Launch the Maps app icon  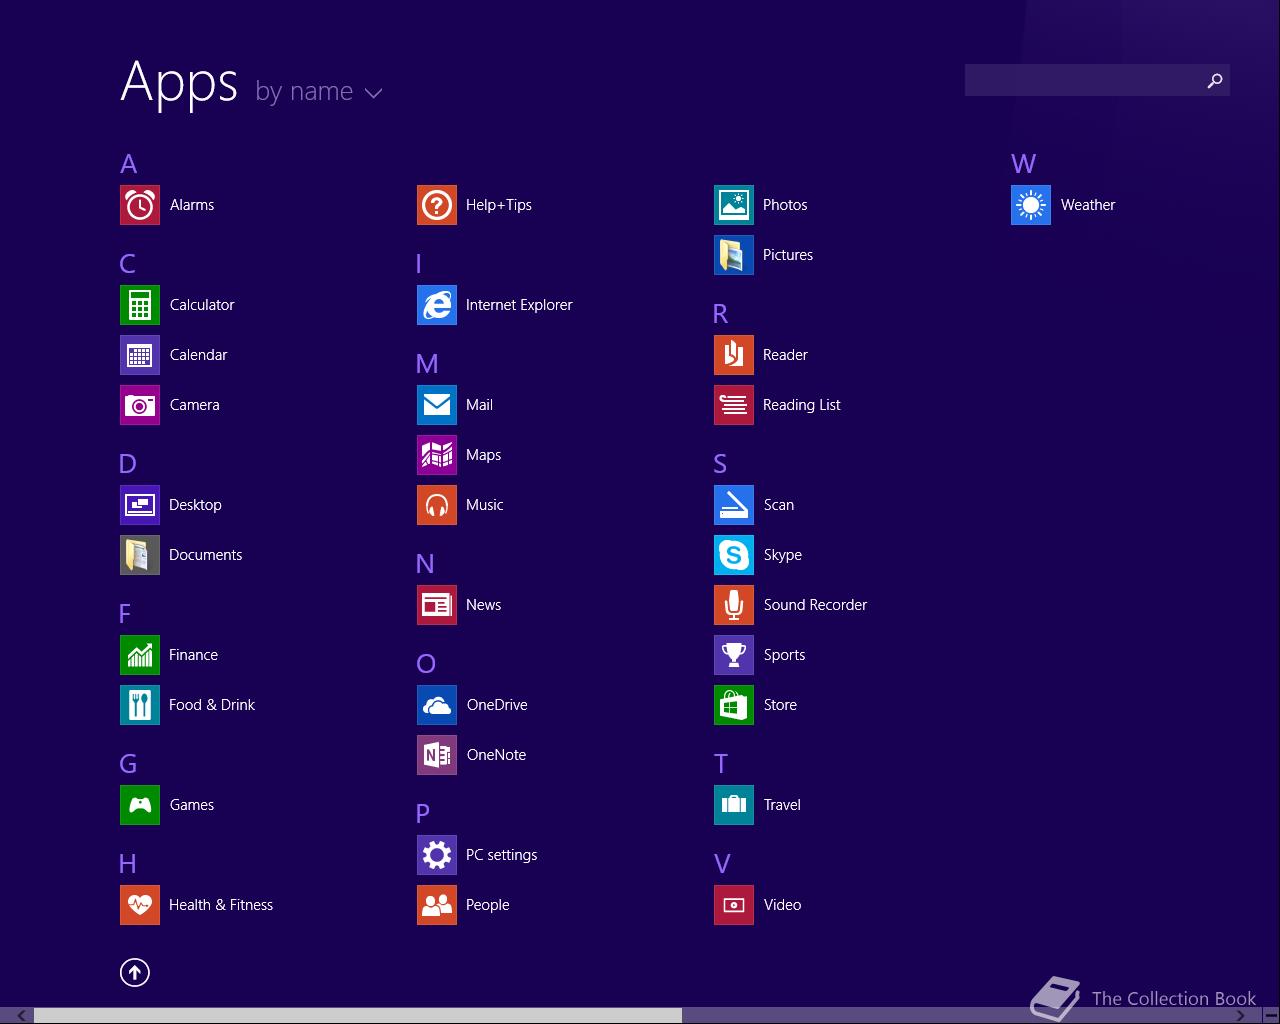[x=437, y=455]
